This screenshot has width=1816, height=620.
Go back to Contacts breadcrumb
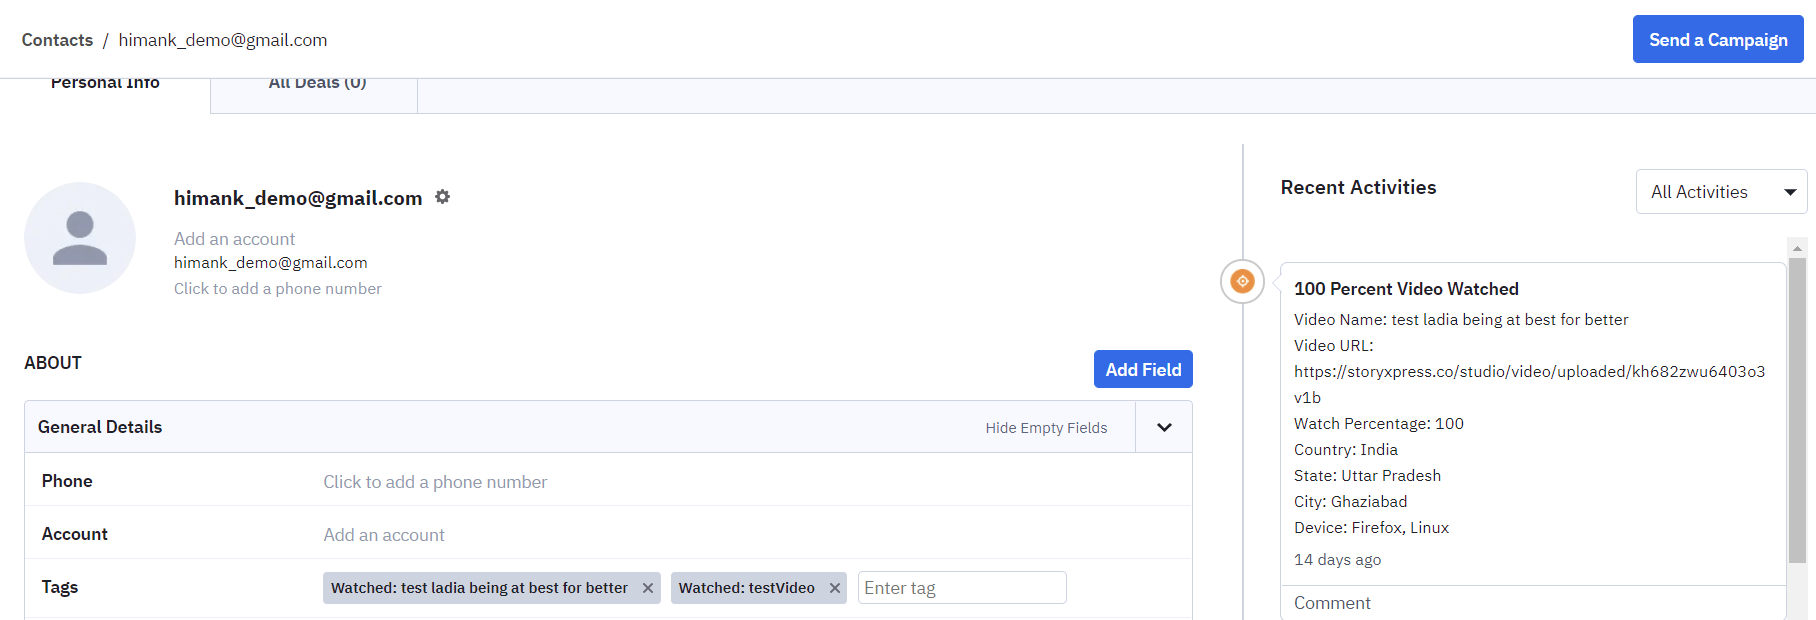pos(57,40)
